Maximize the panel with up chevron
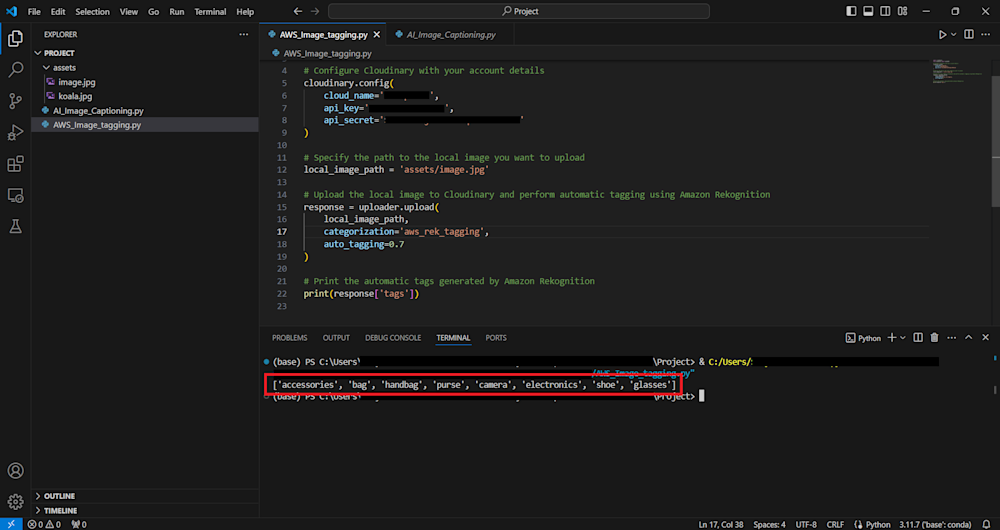The height and width of the screenshot is (530, 1000). pyautogui.click(x=969, y=338)
